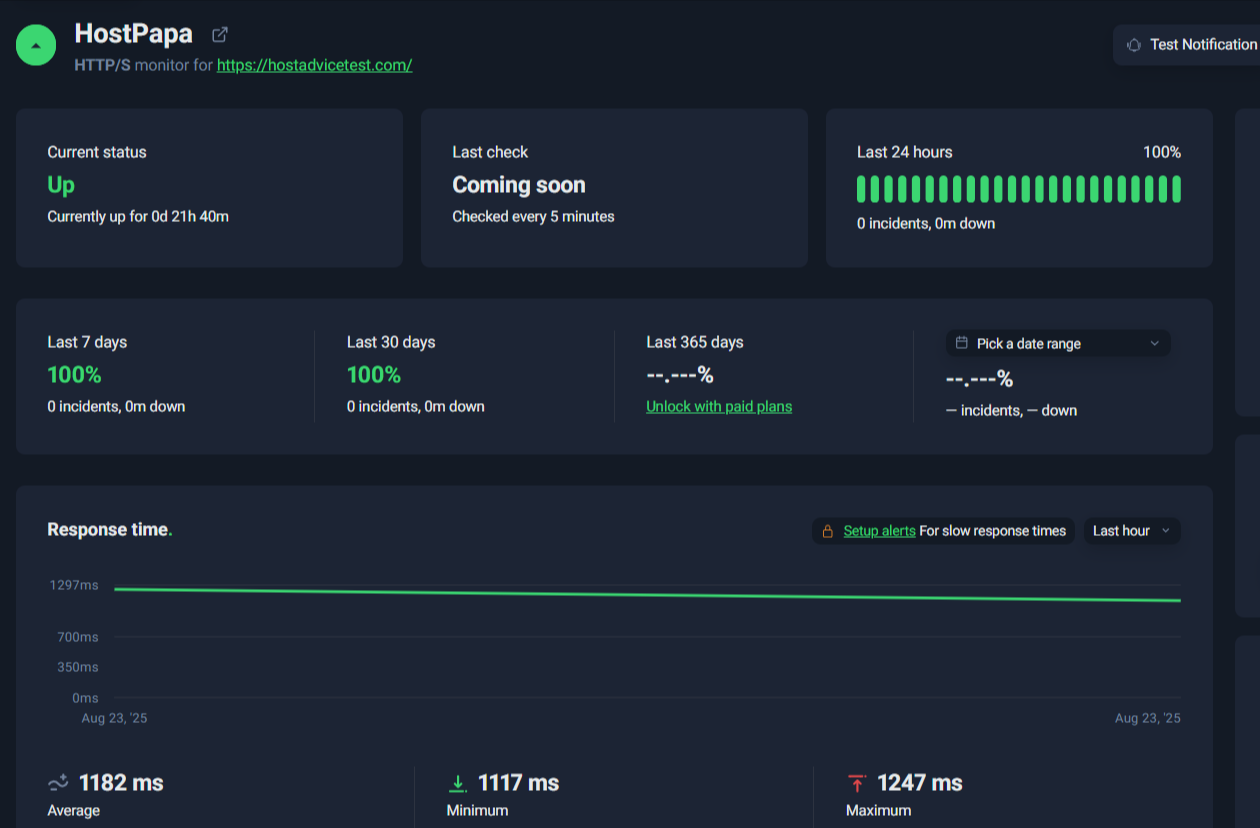Click the 0ms axis label
The width and height of the screenshot is (1260, 828).
point(86,698)
